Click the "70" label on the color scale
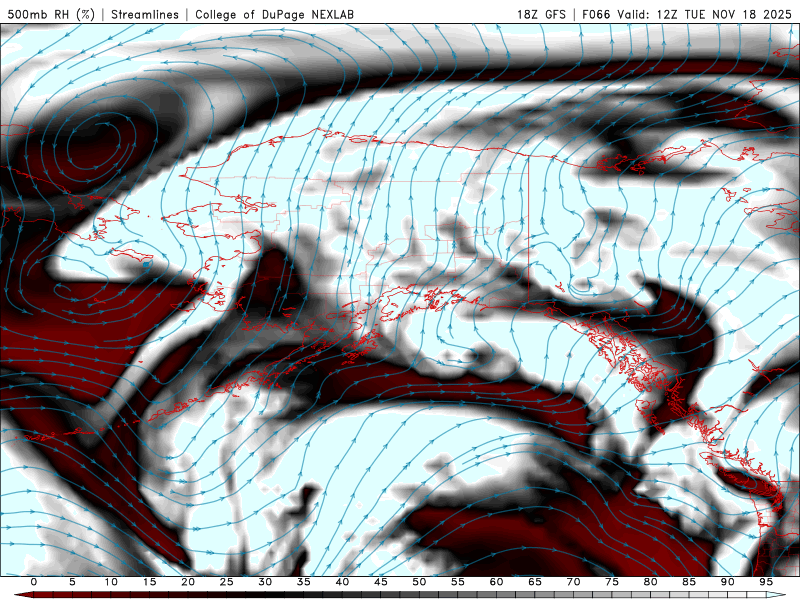The height and width of the screenshot is (600, 800). tap(573, 582)
